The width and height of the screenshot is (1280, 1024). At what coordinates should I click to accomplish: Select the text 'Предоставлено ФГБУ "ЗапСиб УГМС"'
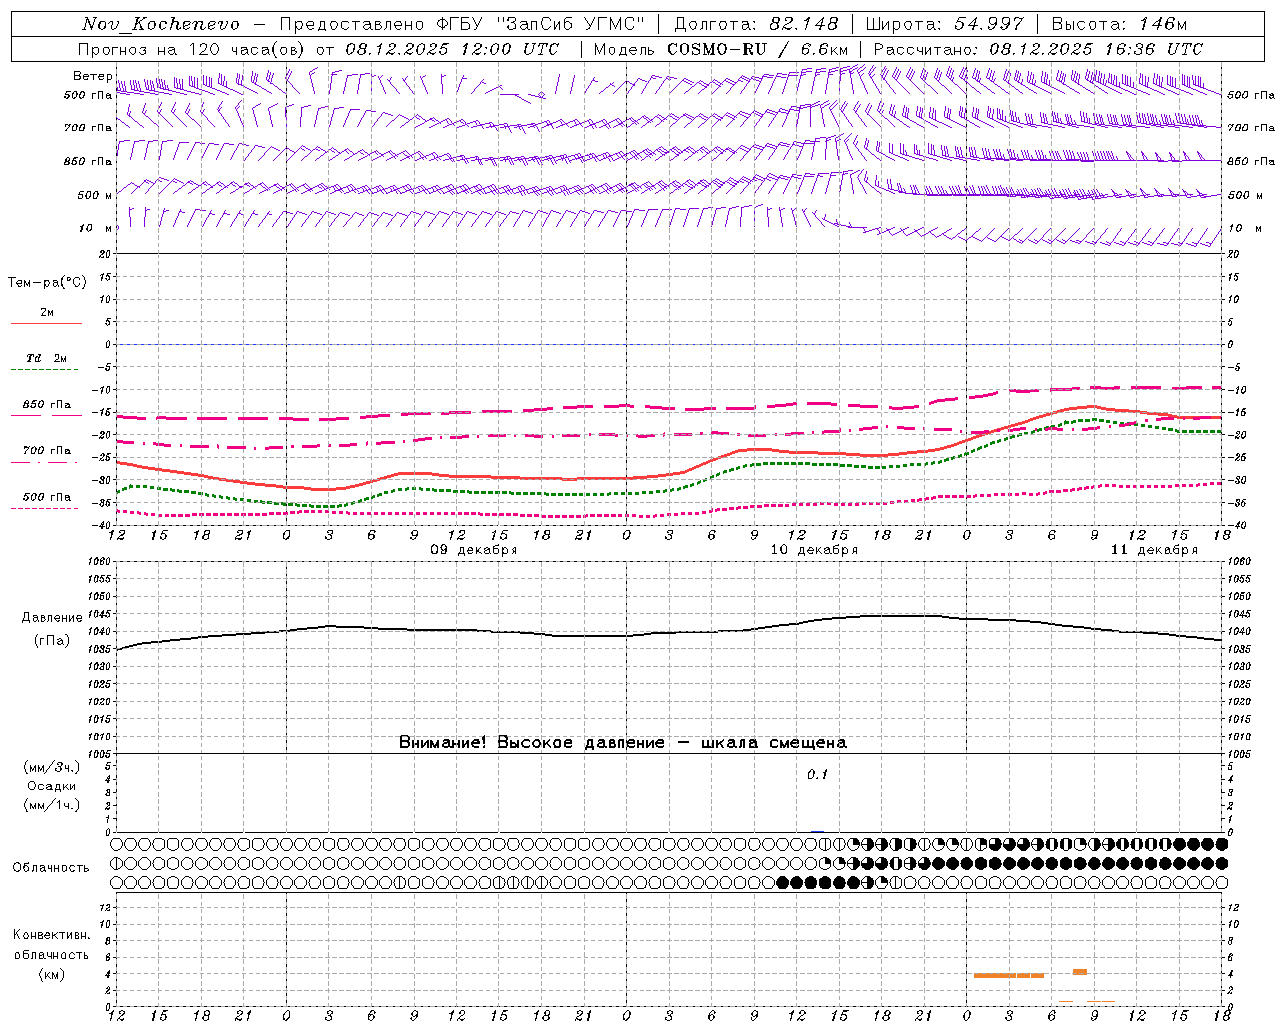point(462,24)
